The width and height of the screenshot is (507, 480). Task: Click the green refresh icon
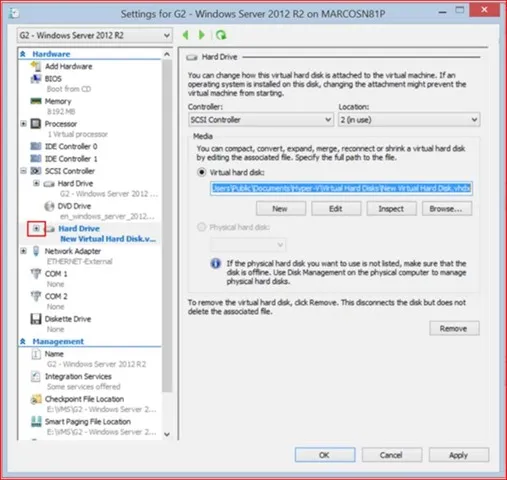pyautogui.click(x=221, y=35)
